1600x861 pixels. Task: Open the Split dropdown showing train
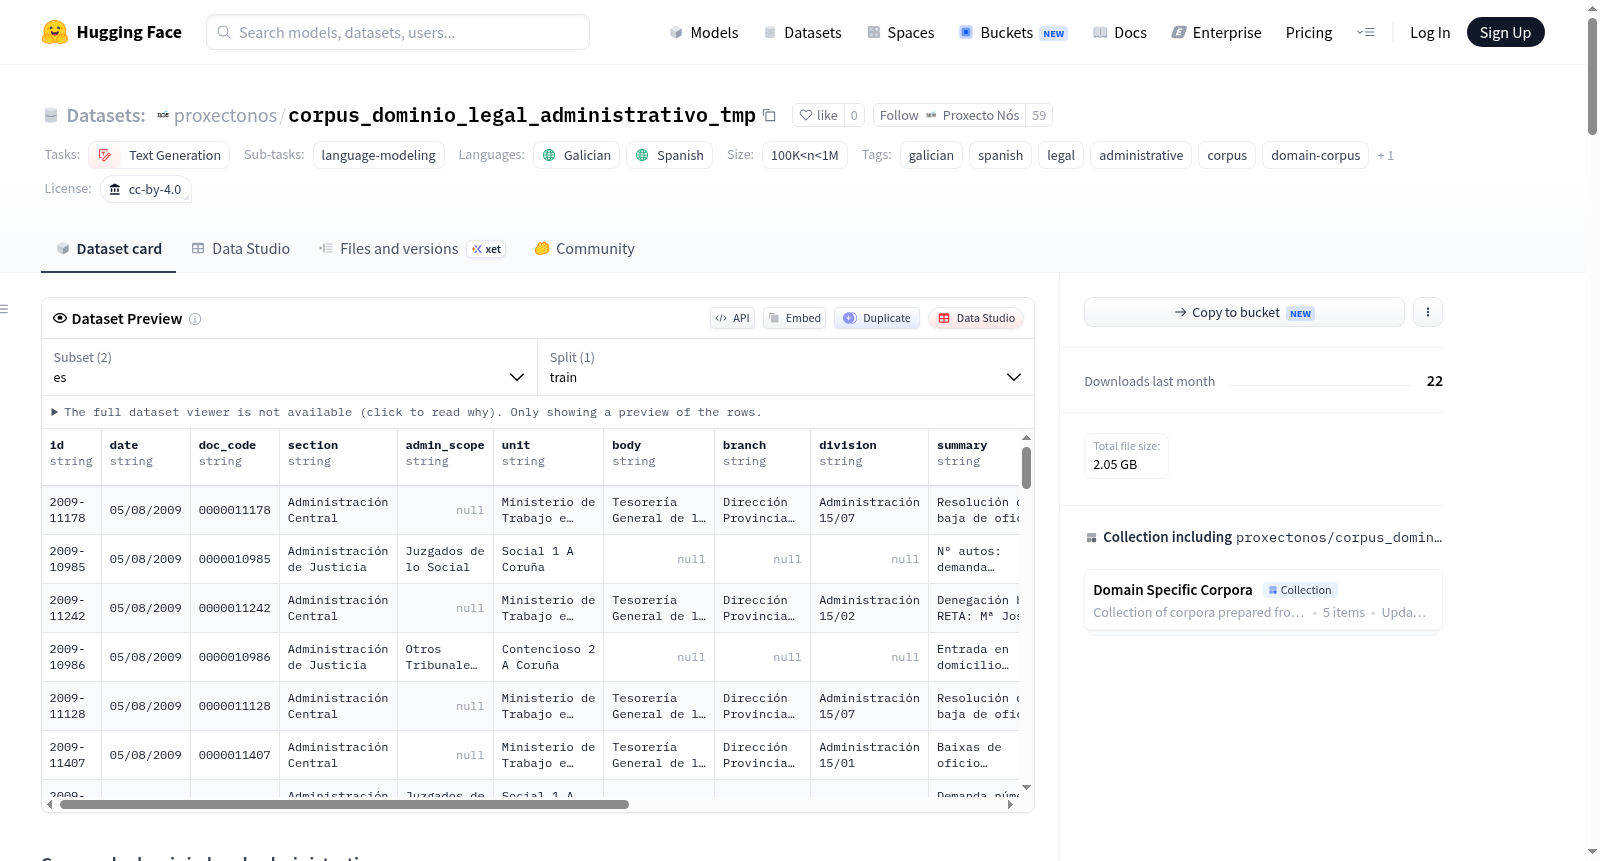[786, 367]
